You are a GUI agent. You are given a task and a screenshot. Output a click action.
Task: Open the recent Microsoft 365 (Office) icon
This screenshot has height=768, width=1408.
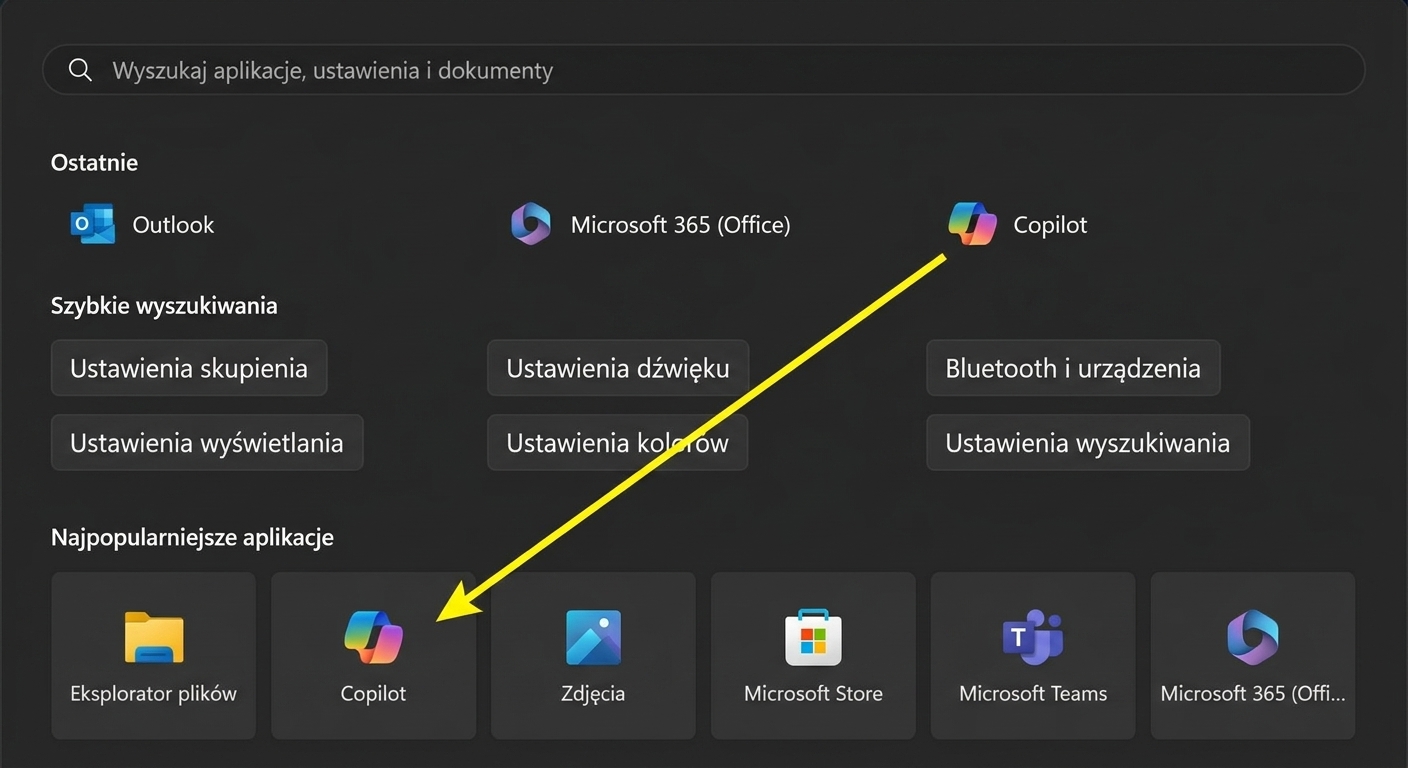pyautogui.click(x=531, y=224)
